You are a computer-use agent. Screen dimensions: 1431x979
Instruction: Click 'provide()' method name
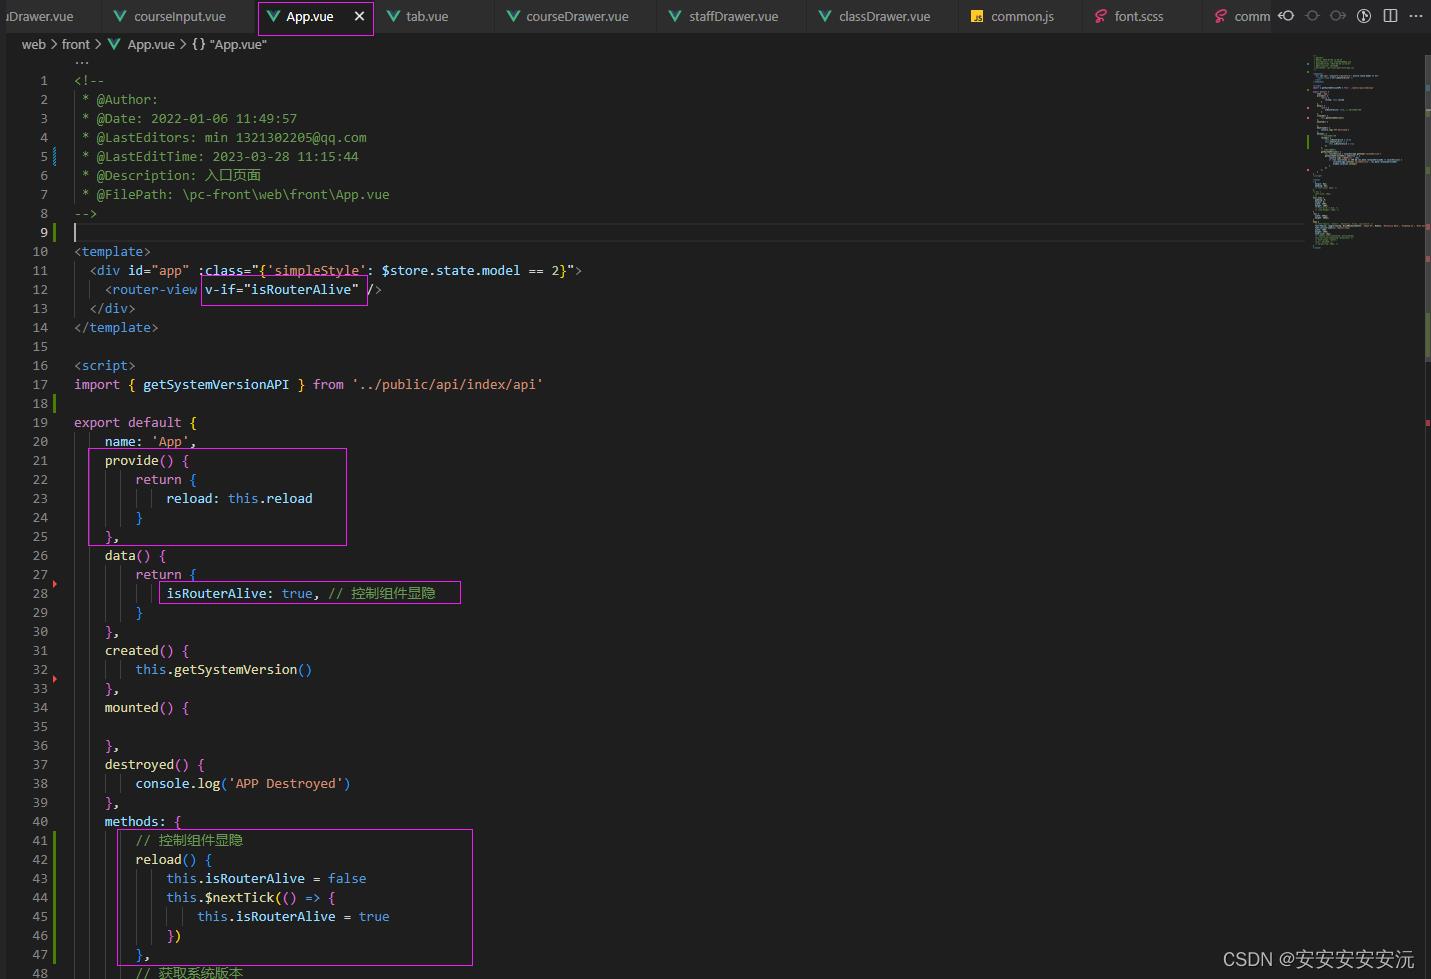pyautogui.click(x=139, y=460)
